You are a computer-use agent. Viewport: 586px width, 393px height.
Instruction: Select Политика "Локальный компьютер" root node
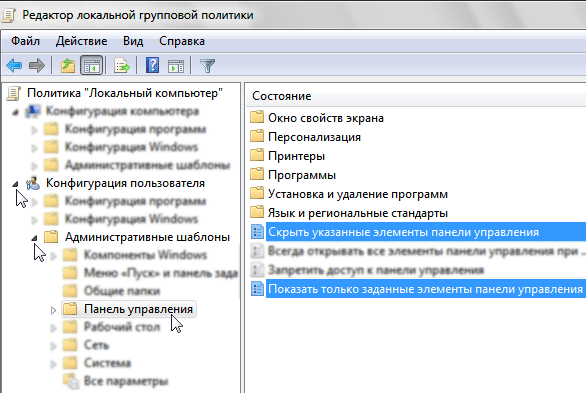tap(125, 93)
